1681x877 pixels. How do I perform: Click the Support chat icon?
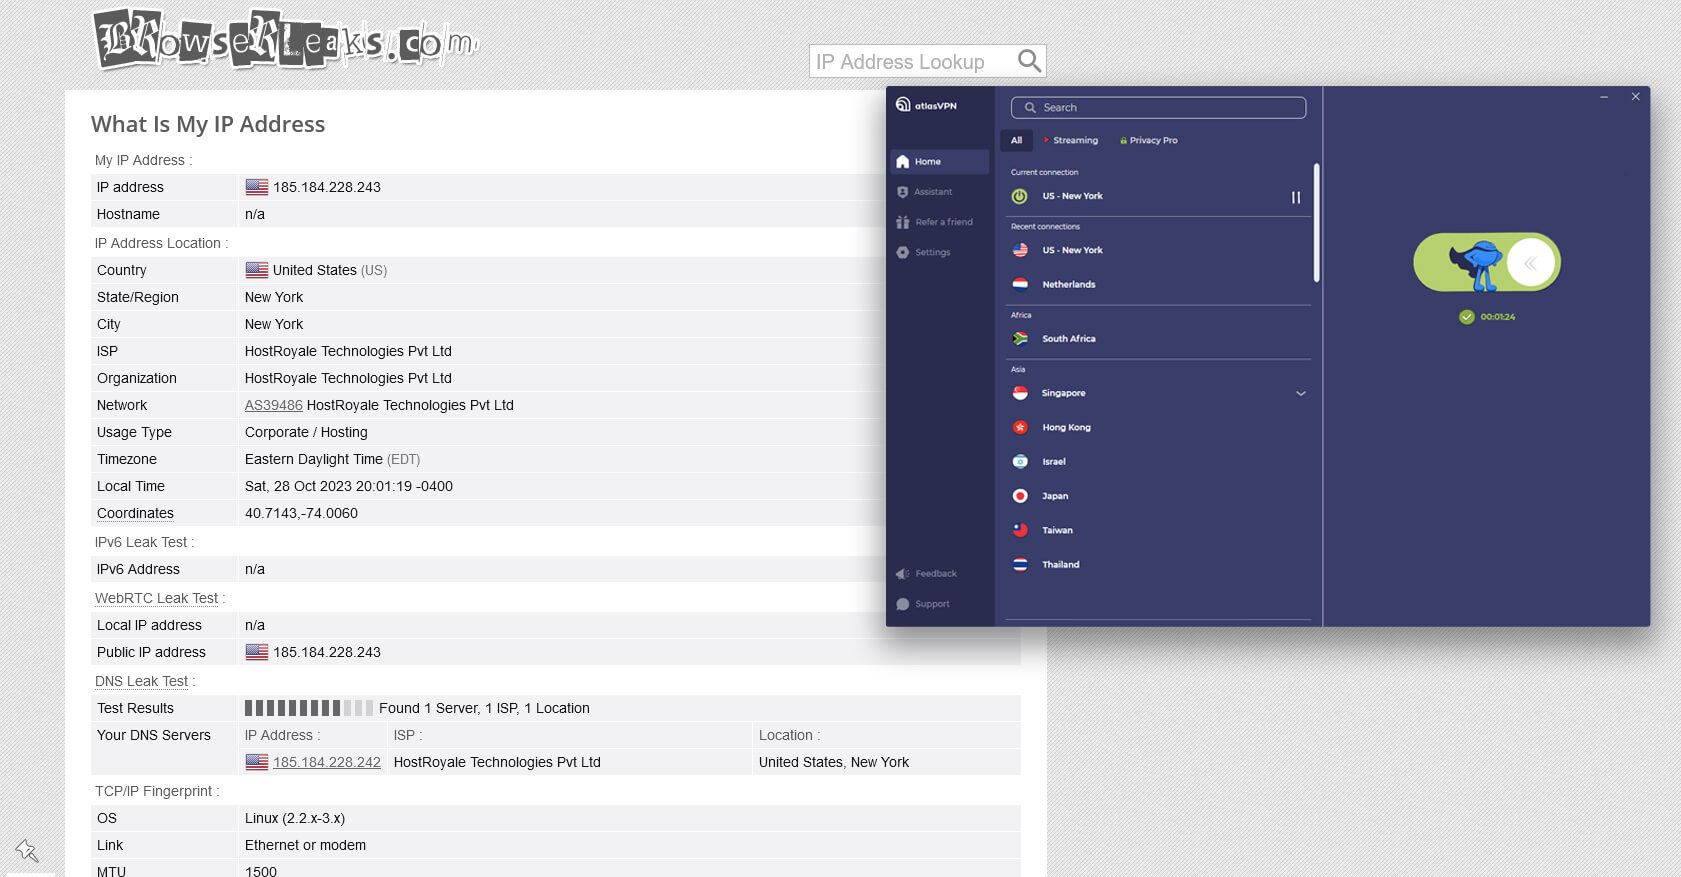pyautogui.click(x=902, y=604)
